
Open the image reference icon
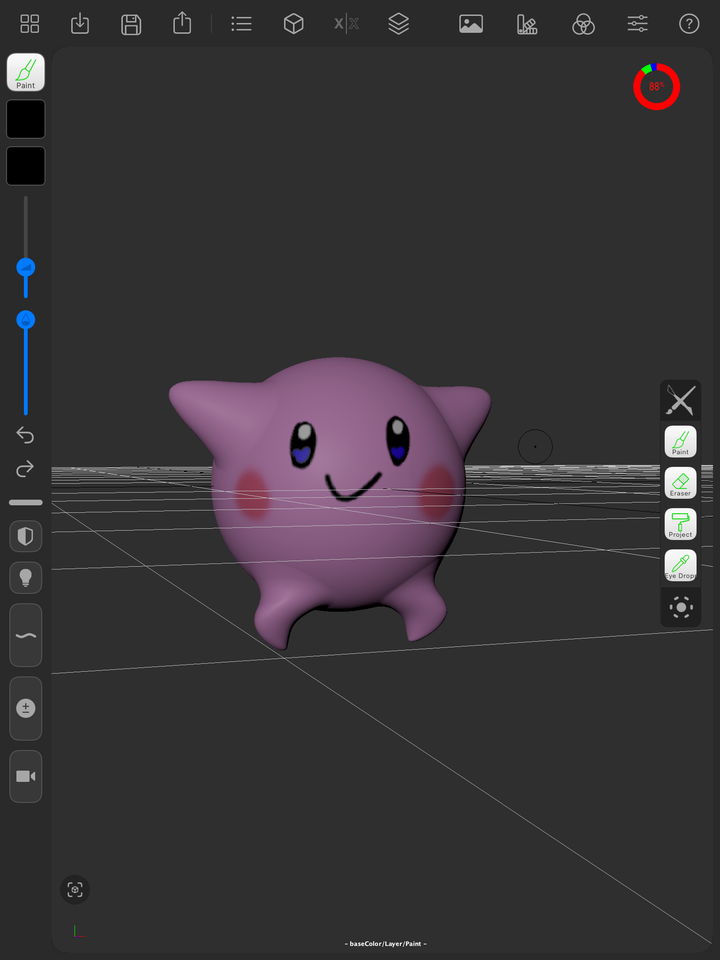(x=471, y=24)
